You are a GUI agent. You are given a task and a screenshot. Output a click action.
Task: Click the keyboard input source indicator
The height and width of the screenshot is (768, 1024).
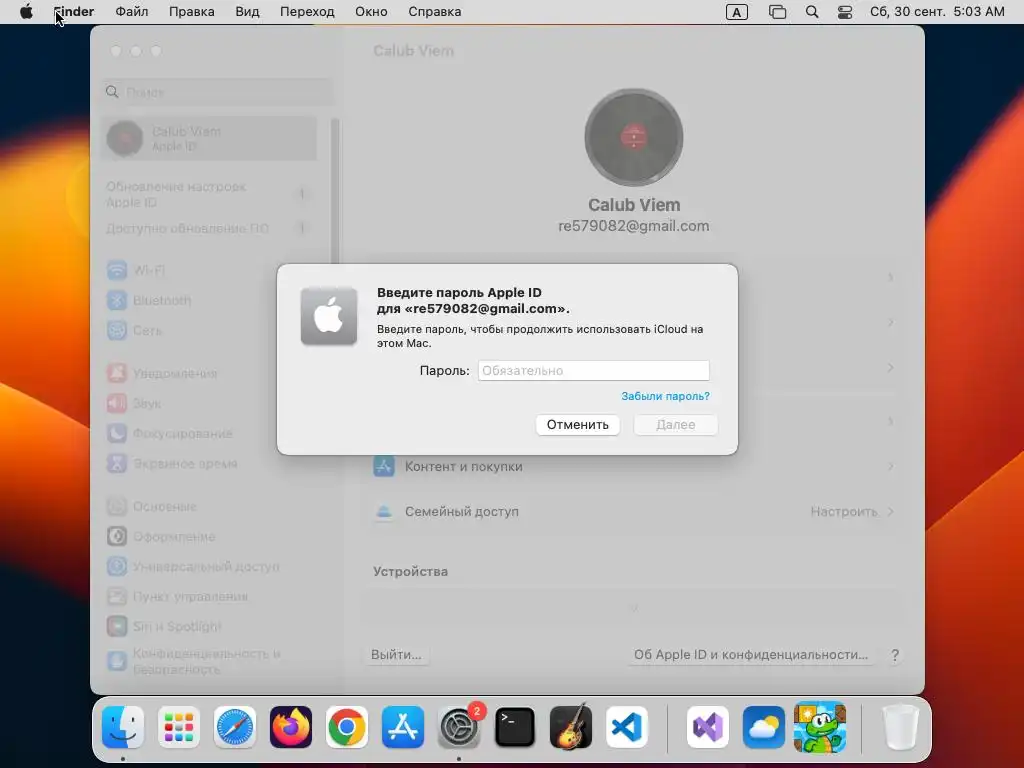pyautogui.click(x=737, y=12)
